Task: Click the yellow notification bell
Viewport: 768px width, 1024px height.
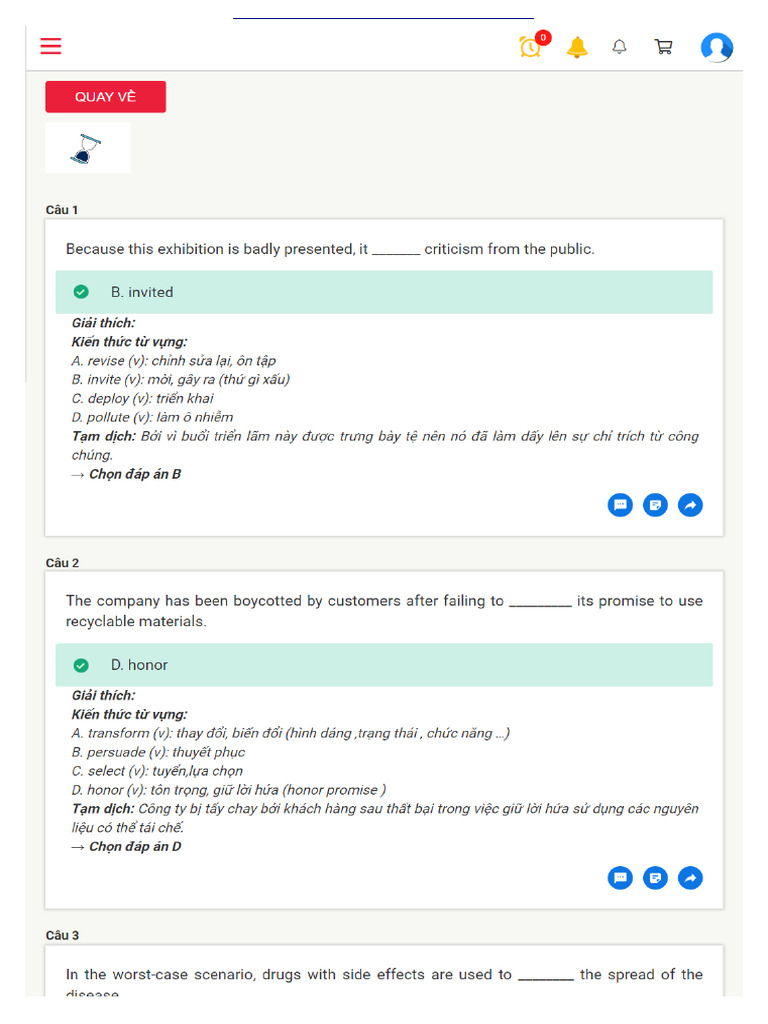Action: point(577,47)
